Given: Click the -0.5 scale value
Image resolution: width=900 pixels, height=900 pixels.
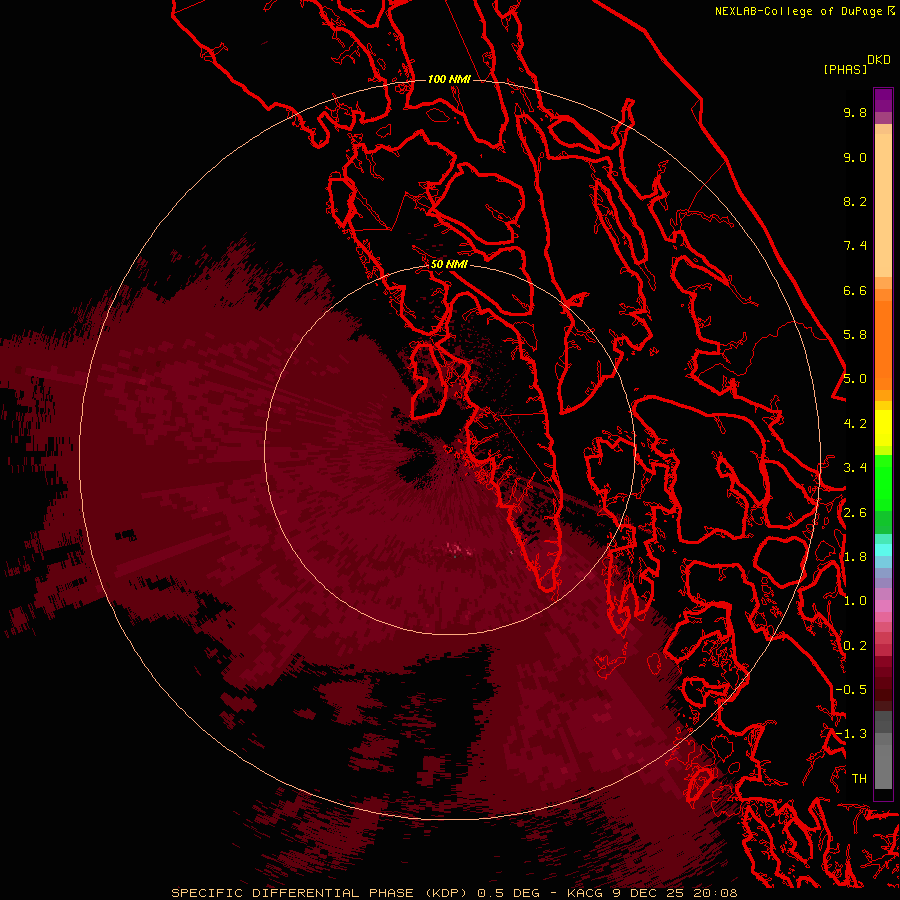Looking at the screenshot, I should pyautogui.click(x=851, y=690).
